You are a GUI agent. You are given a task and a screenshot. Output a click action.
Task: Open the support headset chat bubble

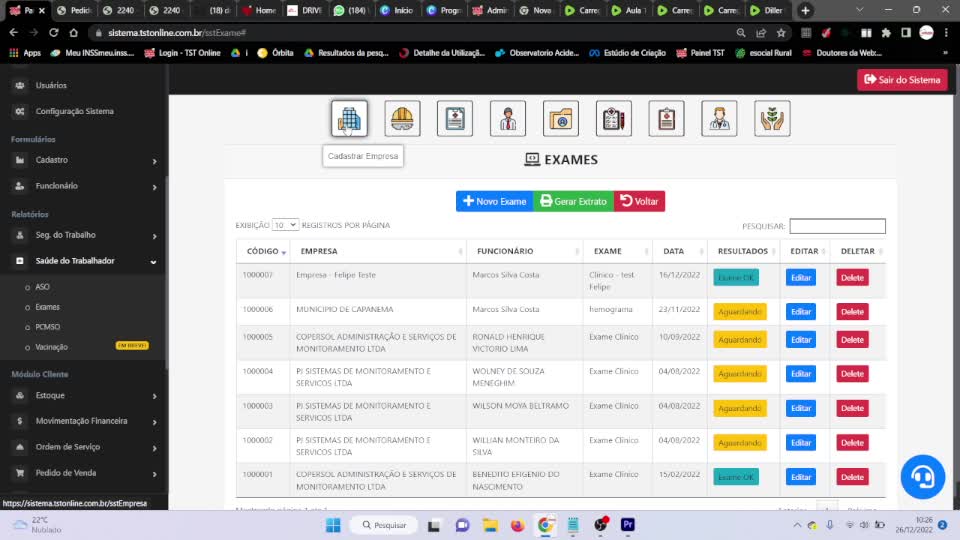[923, 477]
